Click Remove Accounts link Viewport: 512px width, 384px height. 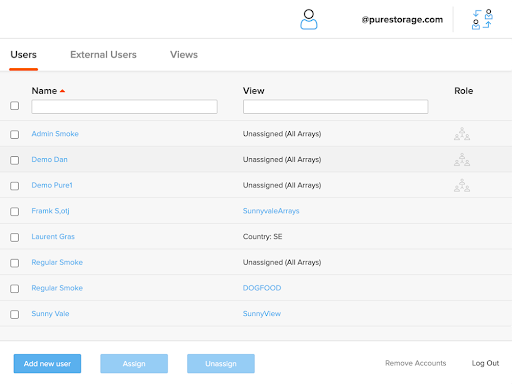[415, 363]
